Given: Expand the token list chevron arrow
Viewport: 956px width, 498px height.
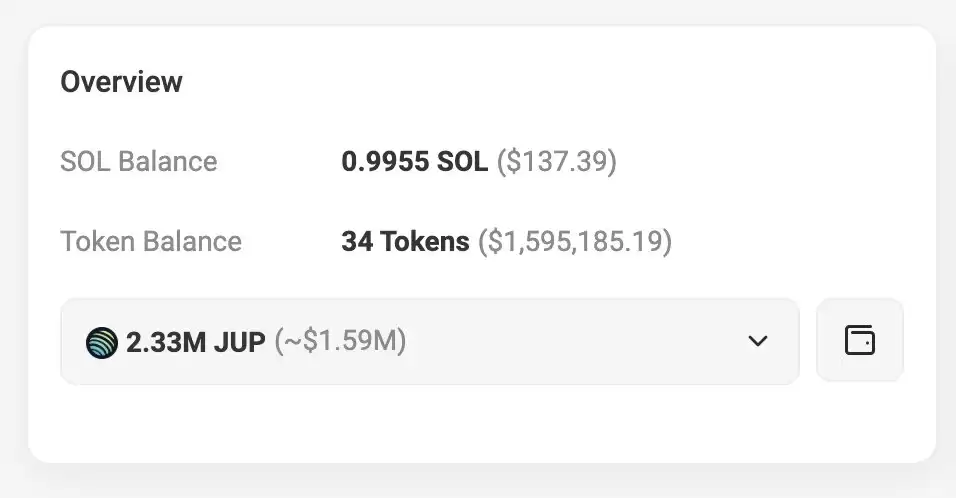Looking at the screenshot, I should (758, 341).
